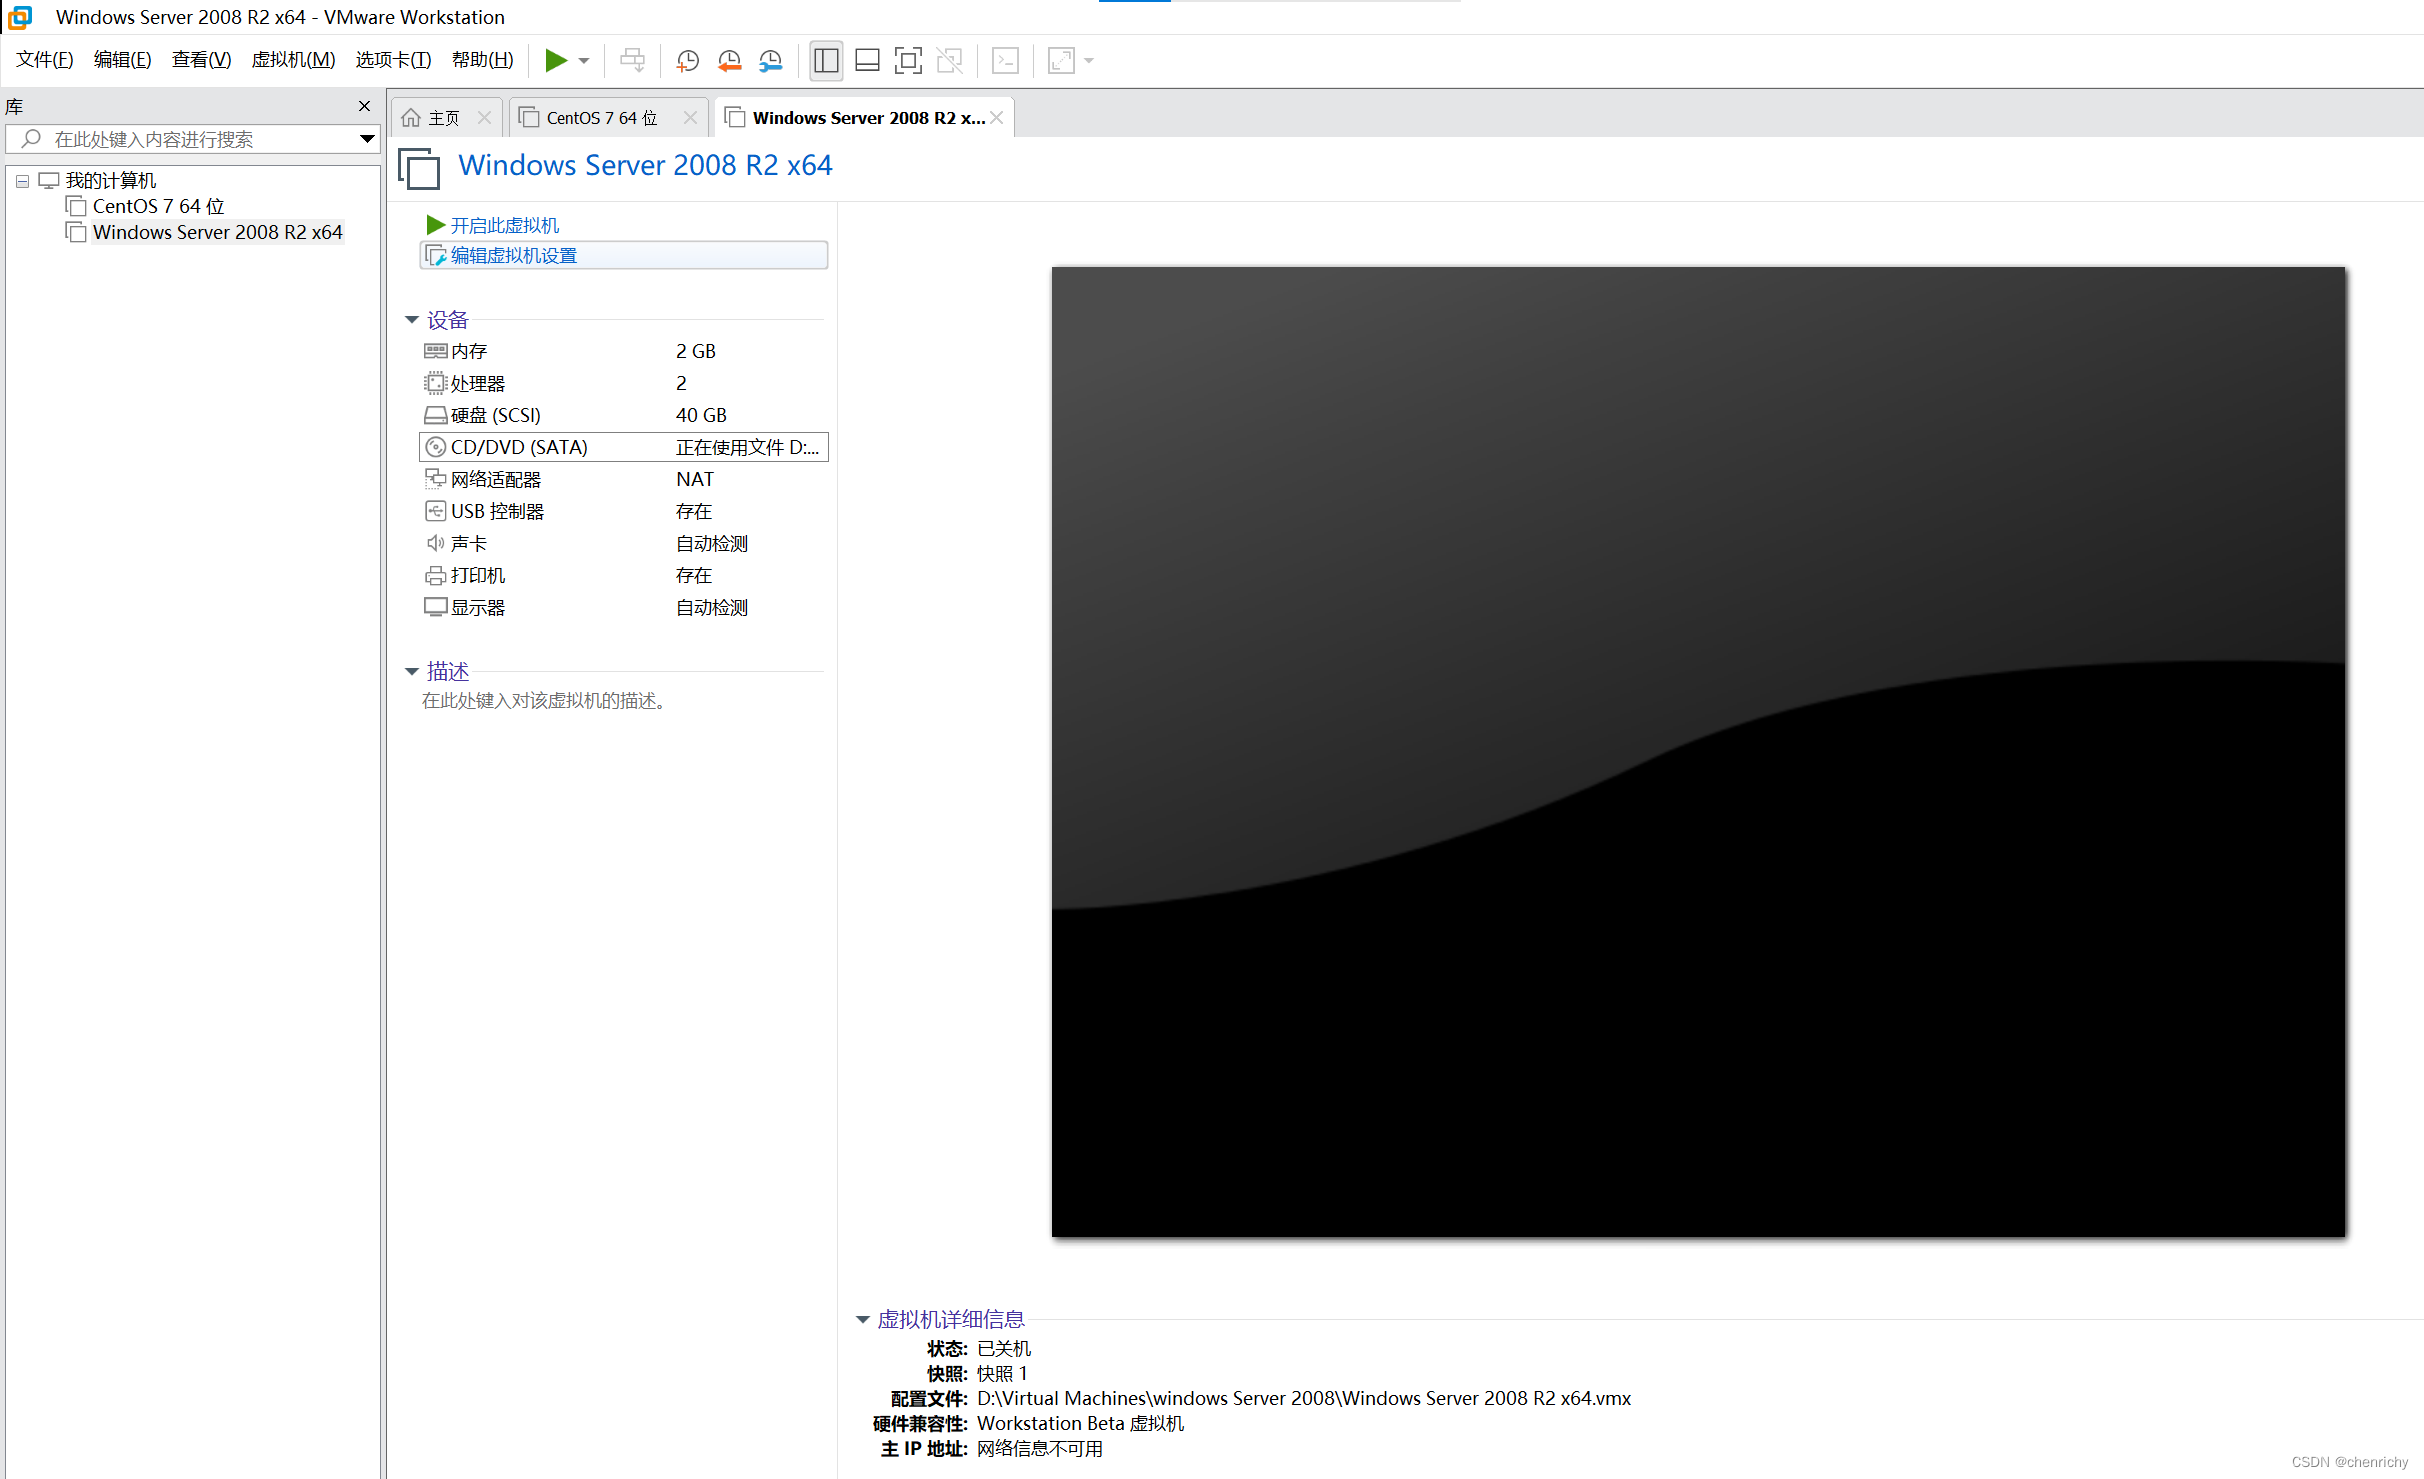Select Windows Server 2008 R2 x64 tree item
Image resolution: width=2424 pixels, height=1479 pixels.
click(x=217, y=232)
